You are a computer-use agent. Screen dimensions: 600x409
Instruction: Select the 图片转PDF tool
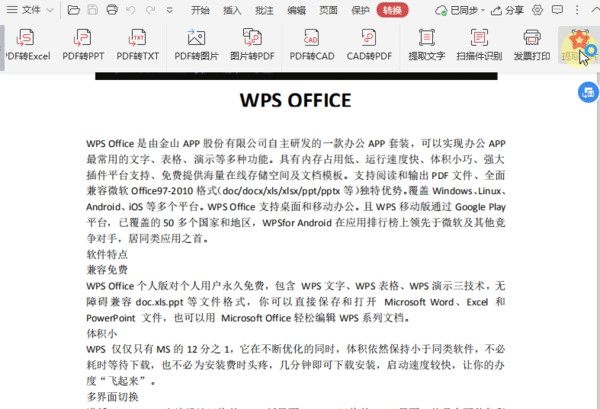coord(252,45)
